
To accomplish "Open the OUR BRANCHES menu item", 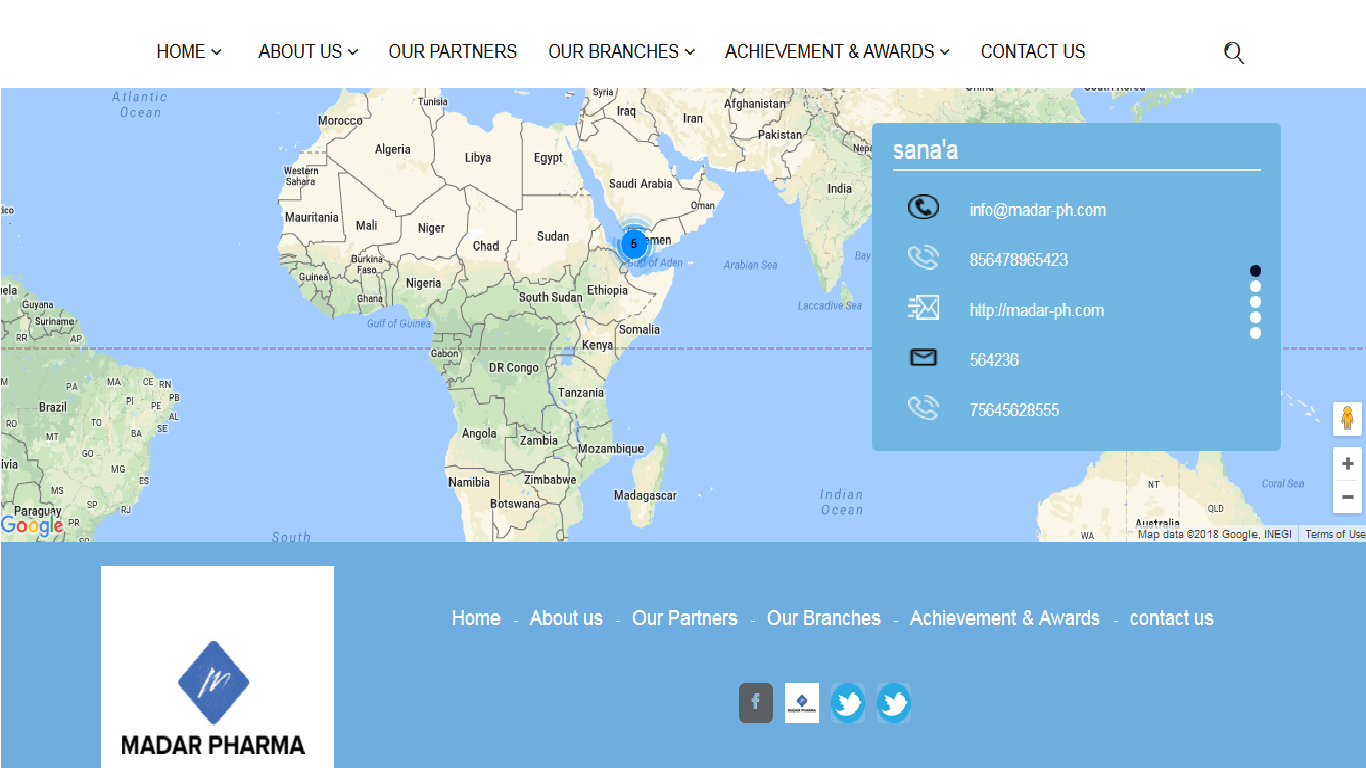I will (613, 51).
